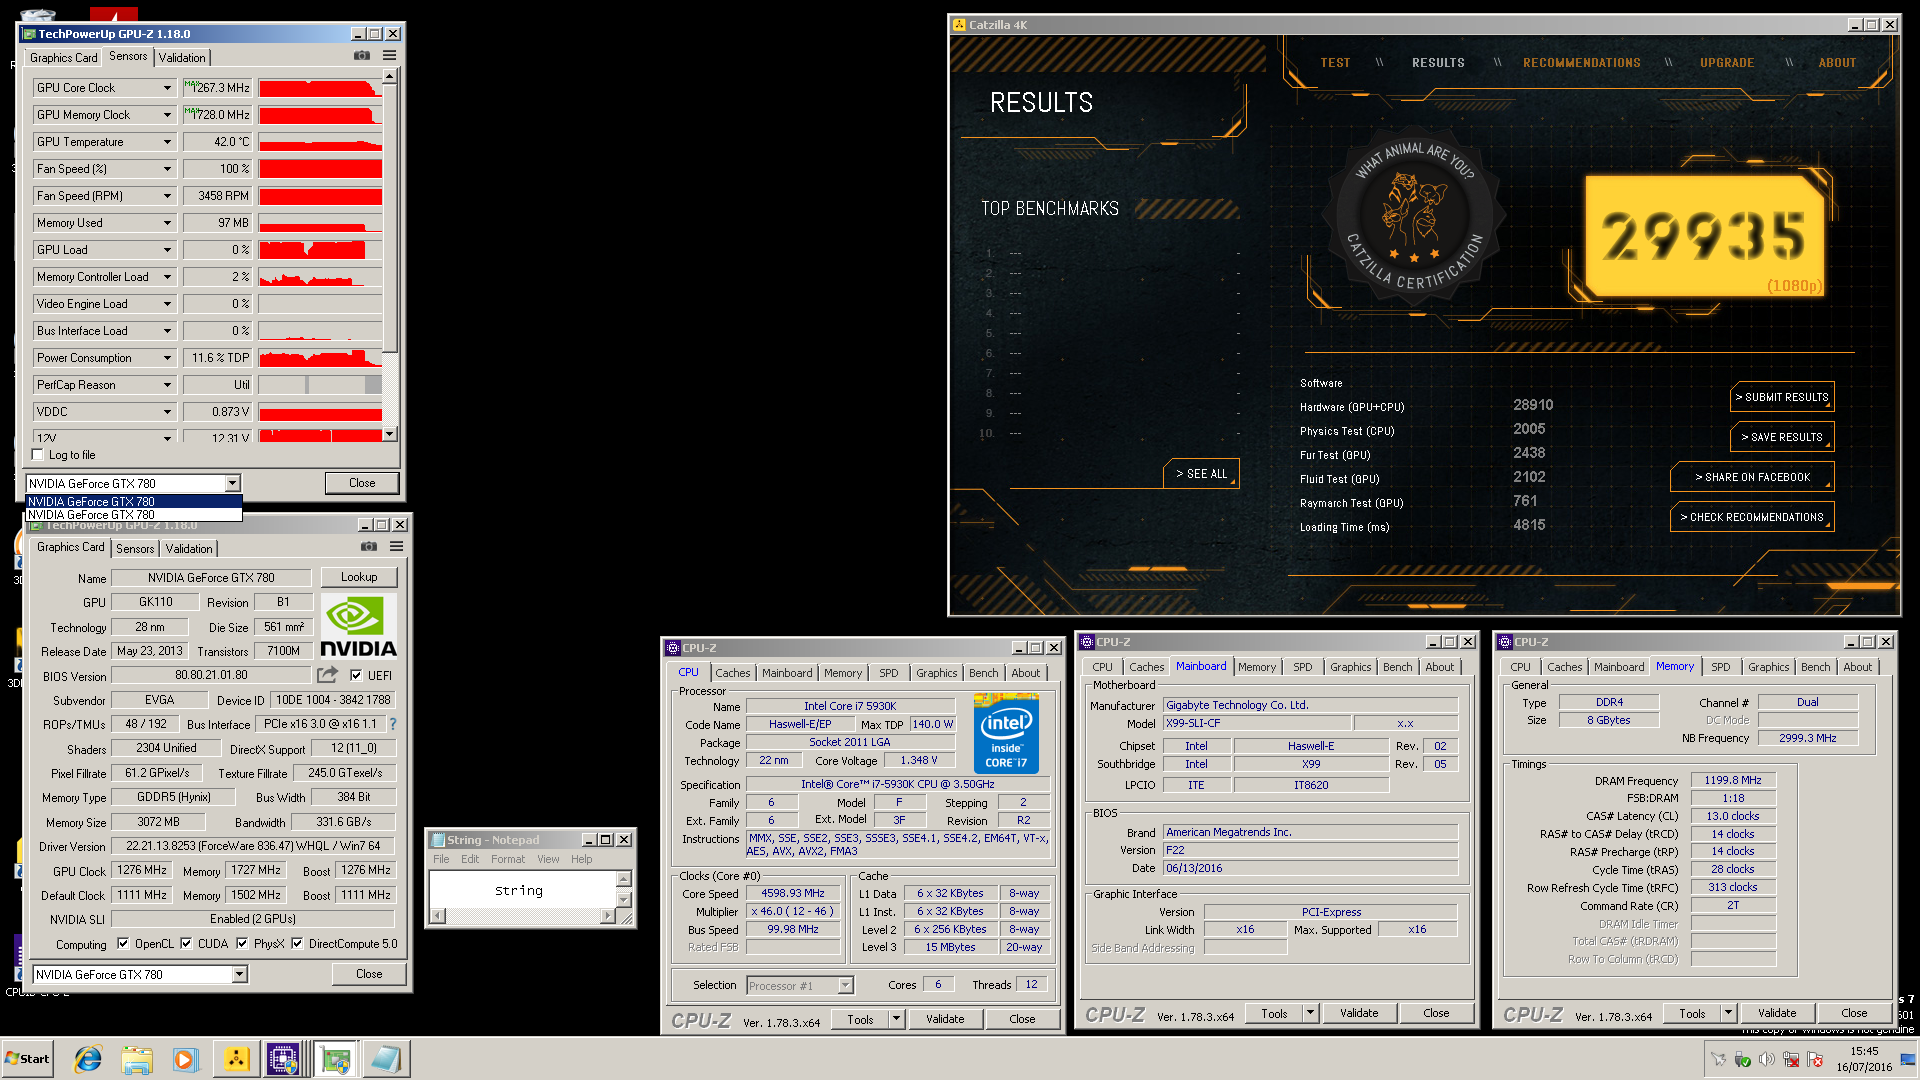Click the volume speaker tray icon

coord(1767,1059)
